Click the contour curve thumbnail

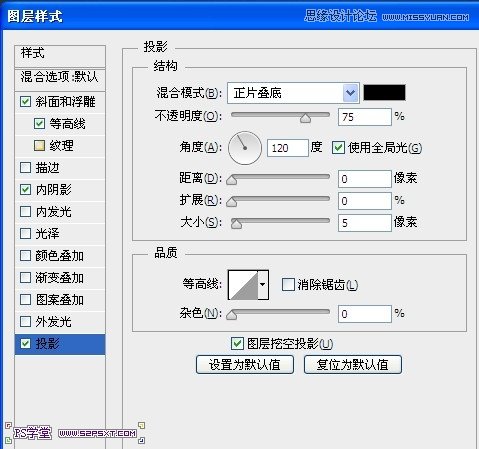[x=243, y=285]
